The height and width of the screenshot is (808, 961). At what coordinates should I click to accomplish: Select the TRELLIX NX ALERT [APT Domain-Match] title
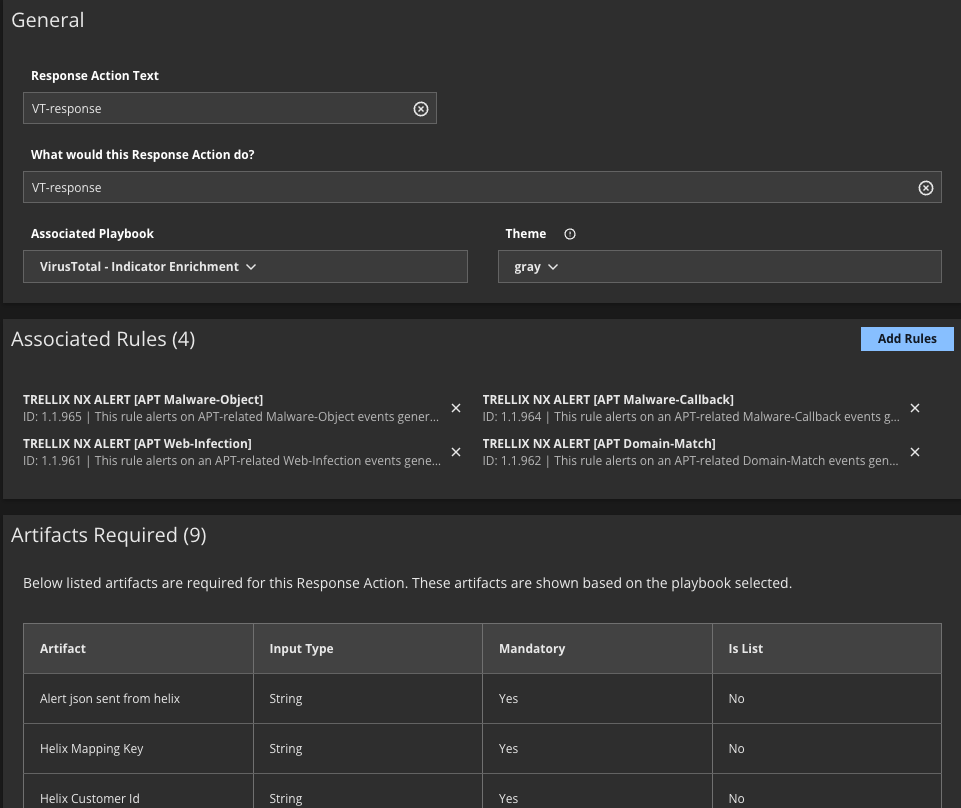599,444
